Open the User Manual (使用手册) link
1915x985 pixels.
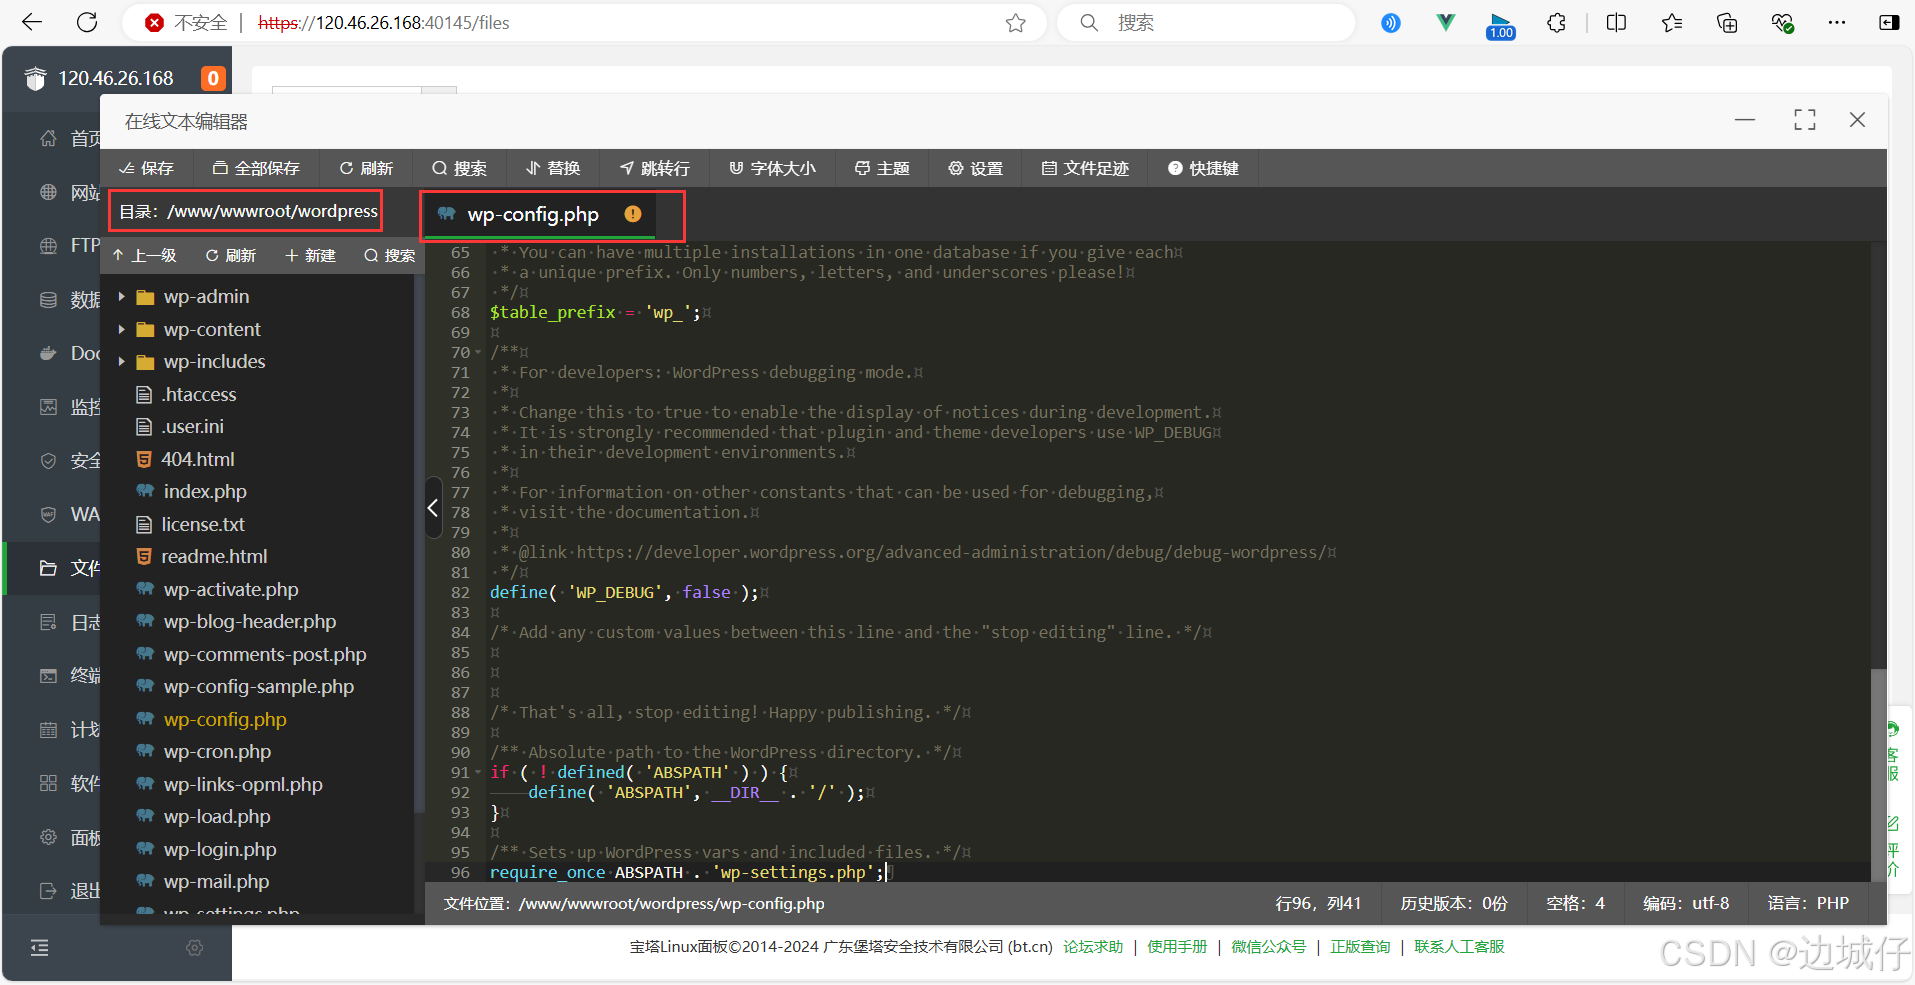(x=1177, y=947)
